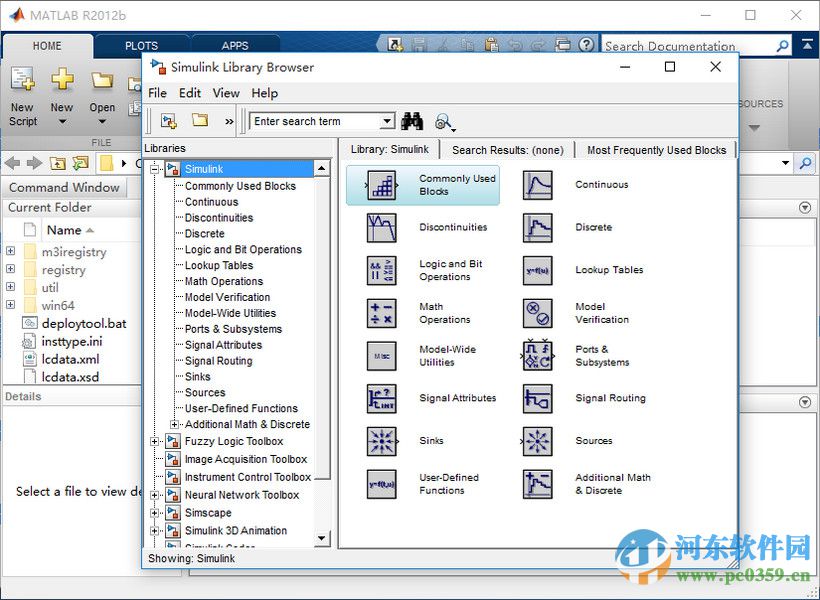Select the Most Frequently Used Blocks tab
Viewport: 820px width, 600px height.
coord(656,149)
